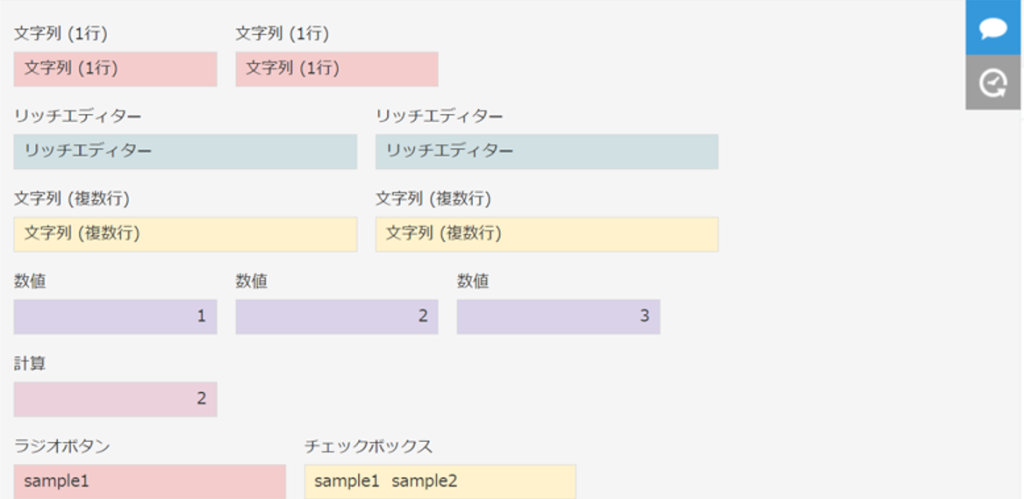Click the third 数値 label
The width and height of the screenshot is (1024, 499).
473,282
